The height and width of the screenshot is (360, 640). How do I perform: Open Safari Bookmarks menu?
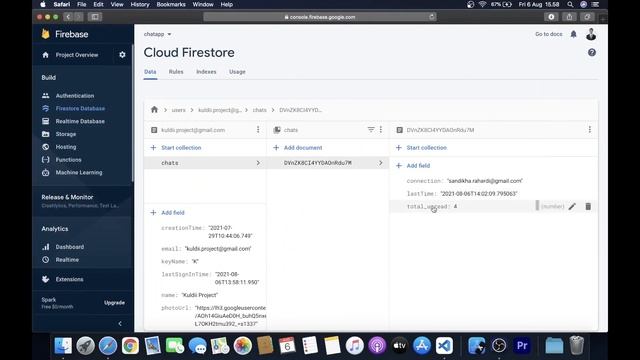tap(171, 4)
